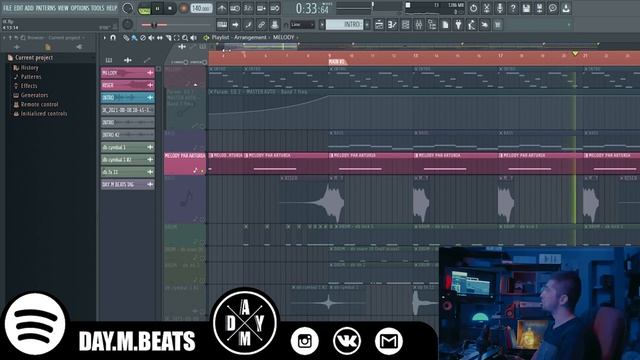640x360 pixels.
Task: Open the Playlist view icon
Action: (x=379, y=25)
